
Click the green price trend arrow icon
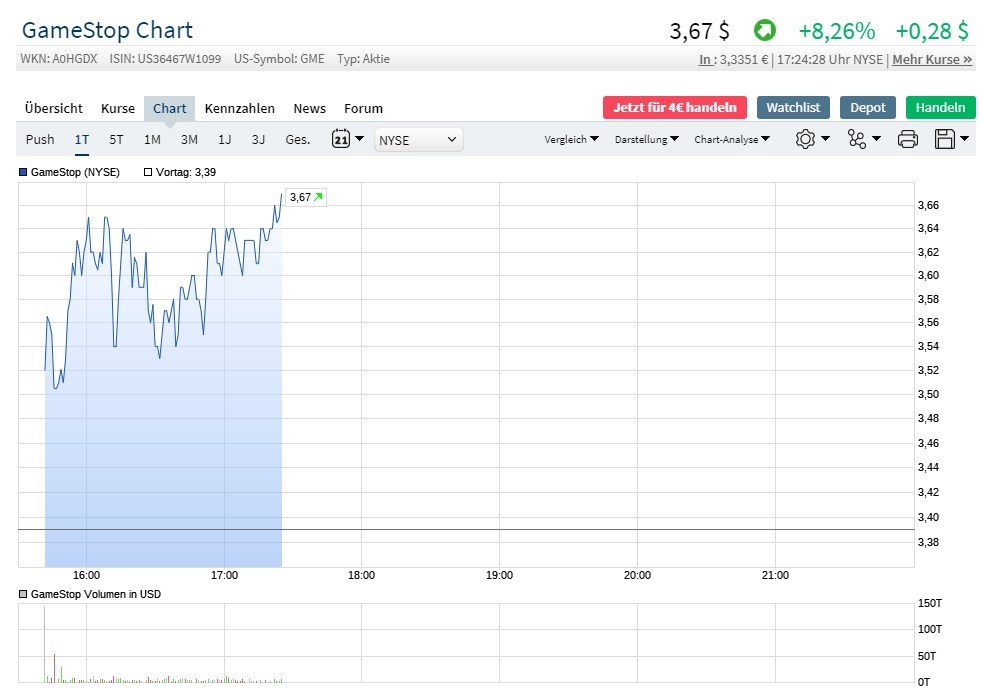click(x=764, y=31)
